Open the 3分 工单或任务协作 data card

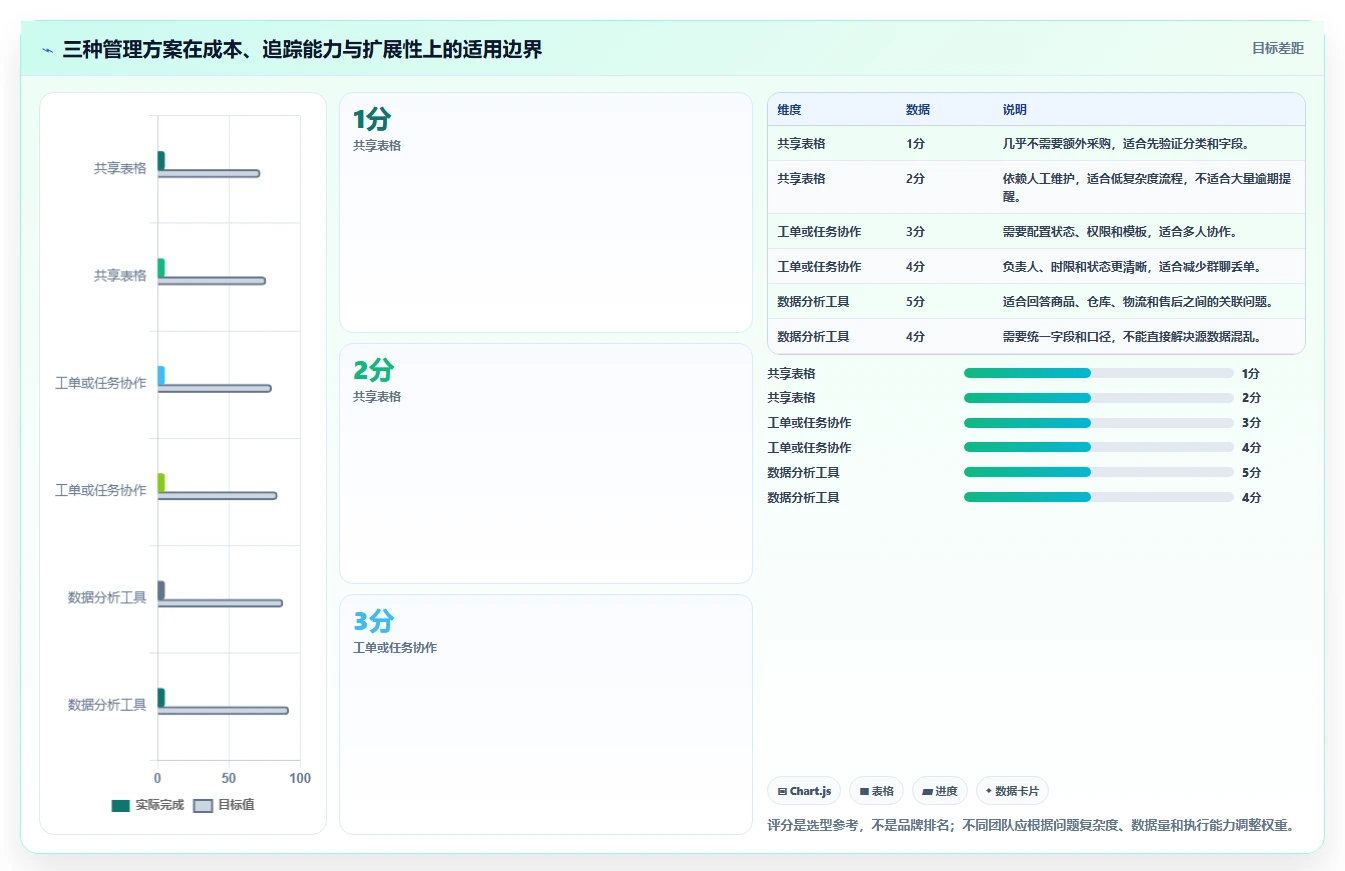tap(546, 714)
